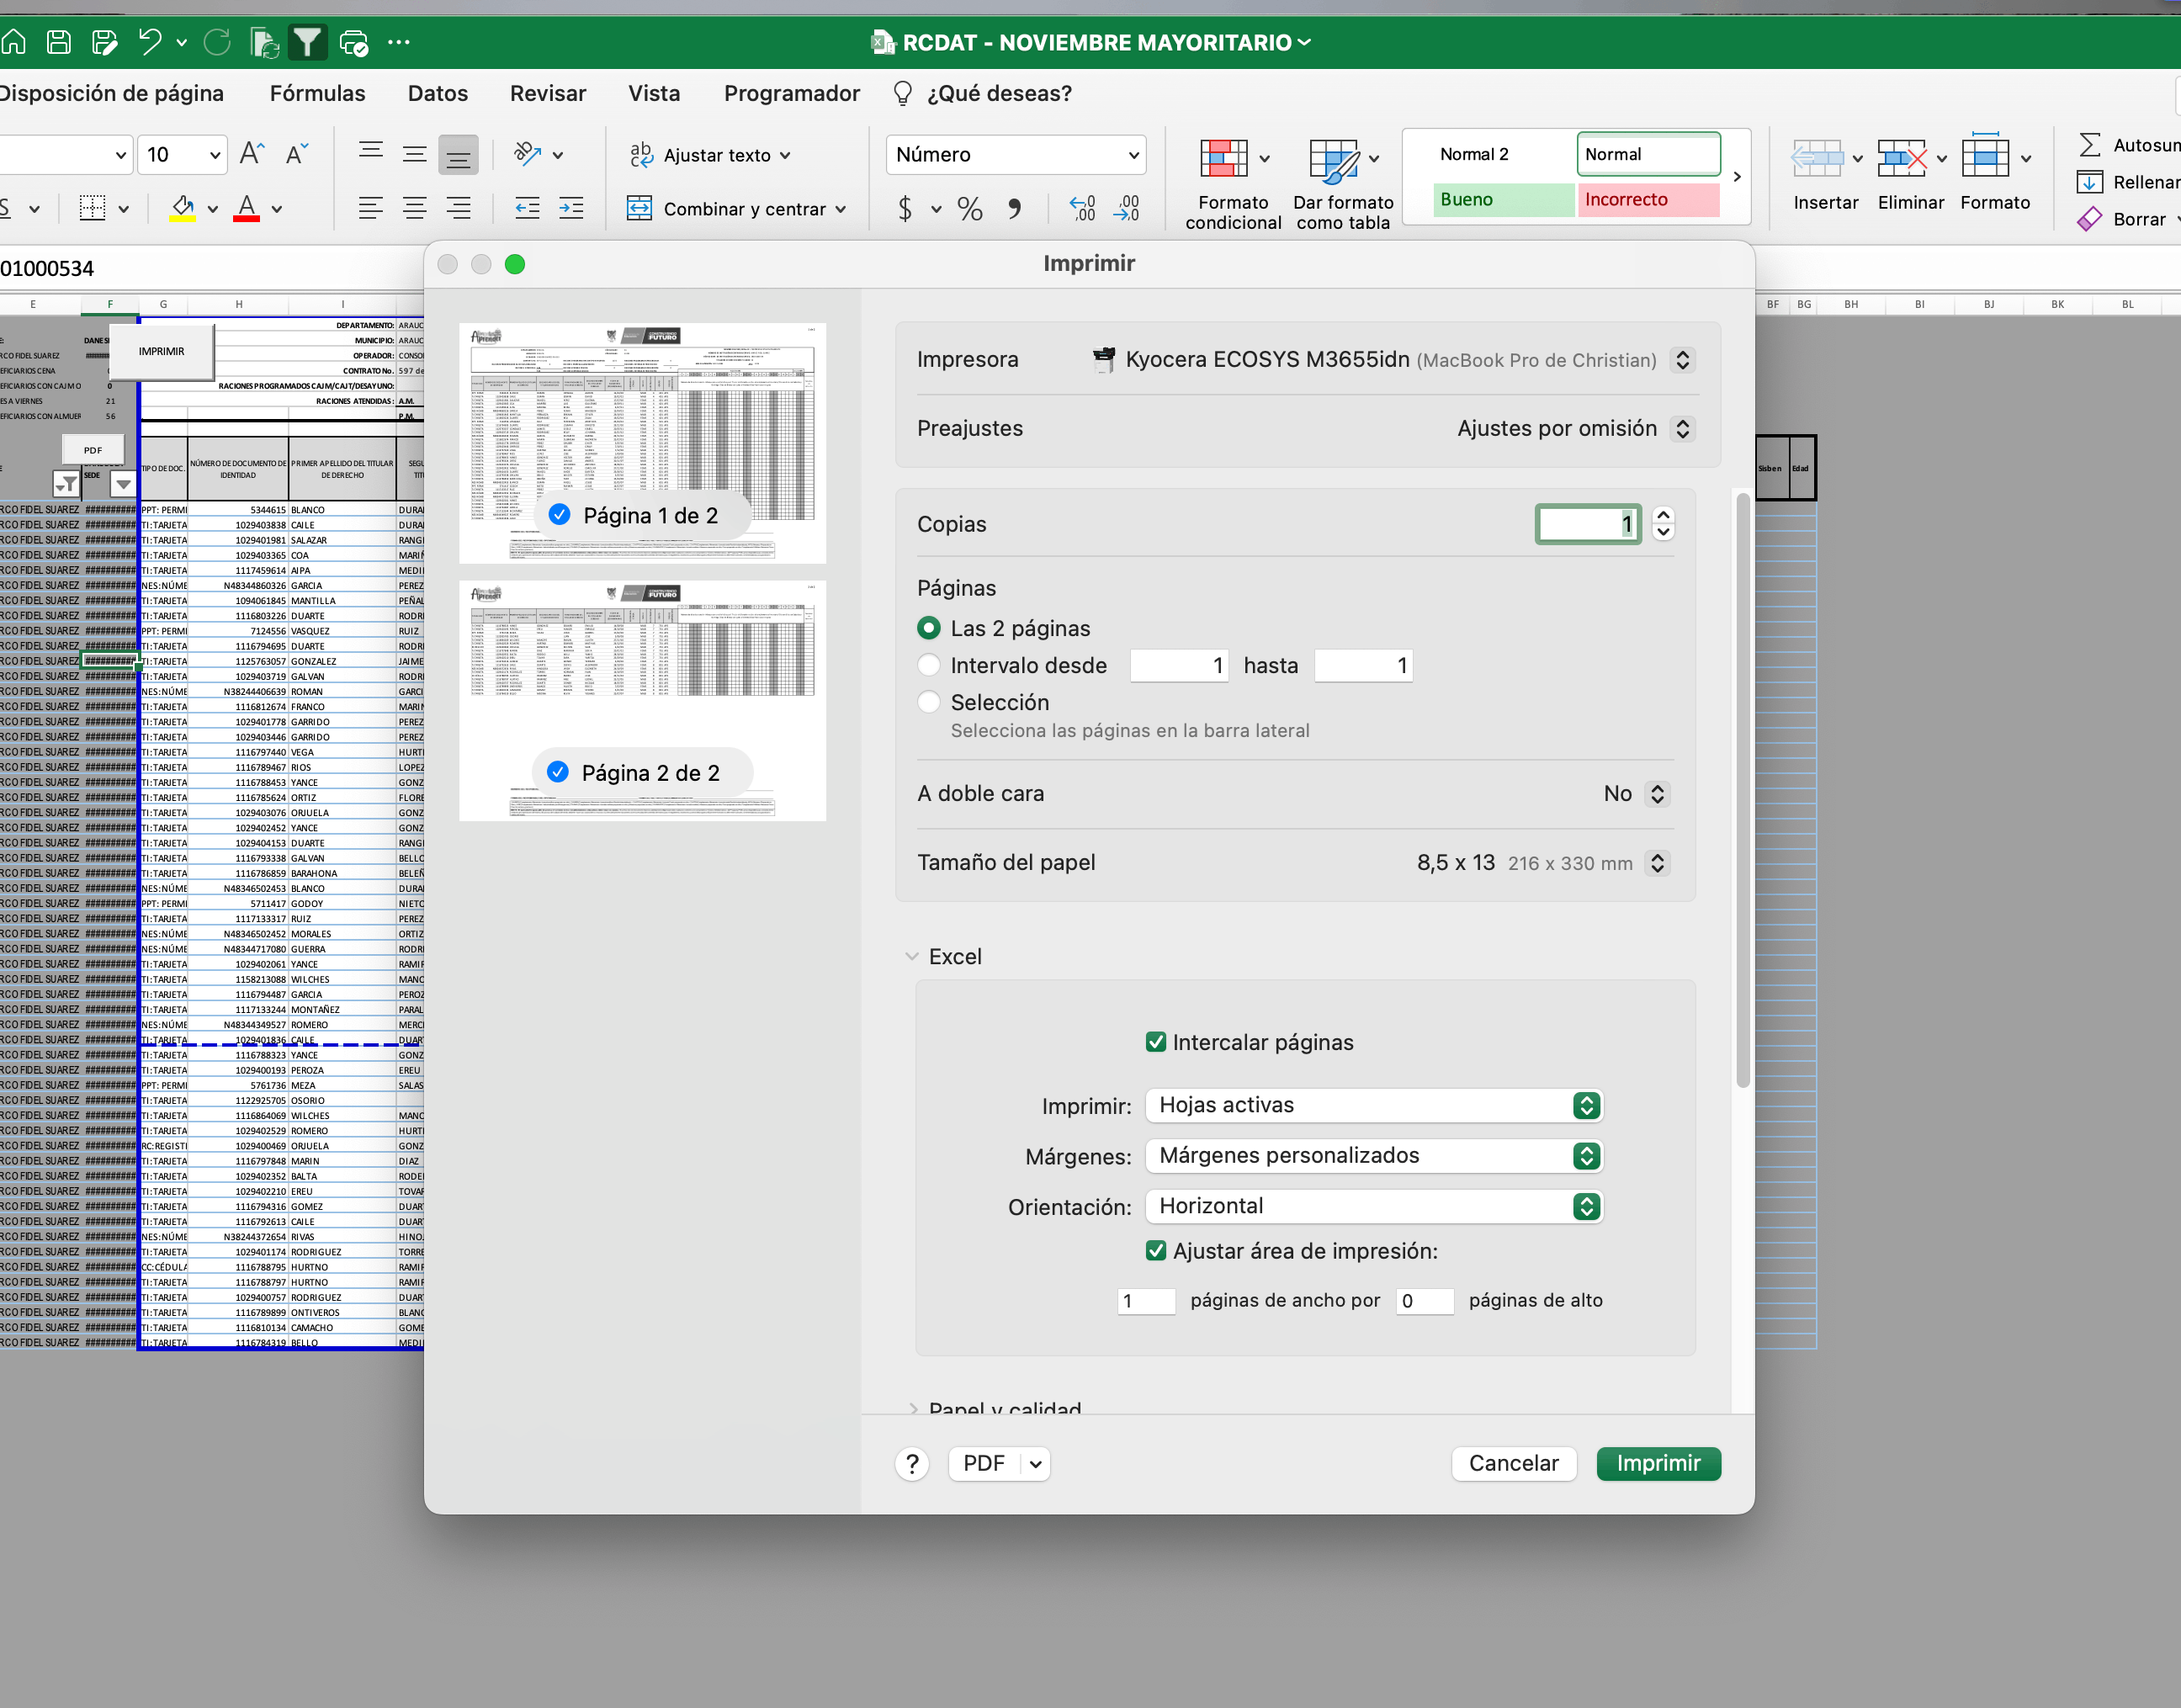
Task: Toggle Ajustar área de impresión checkbox
Action: [x=1155, y=1251]
